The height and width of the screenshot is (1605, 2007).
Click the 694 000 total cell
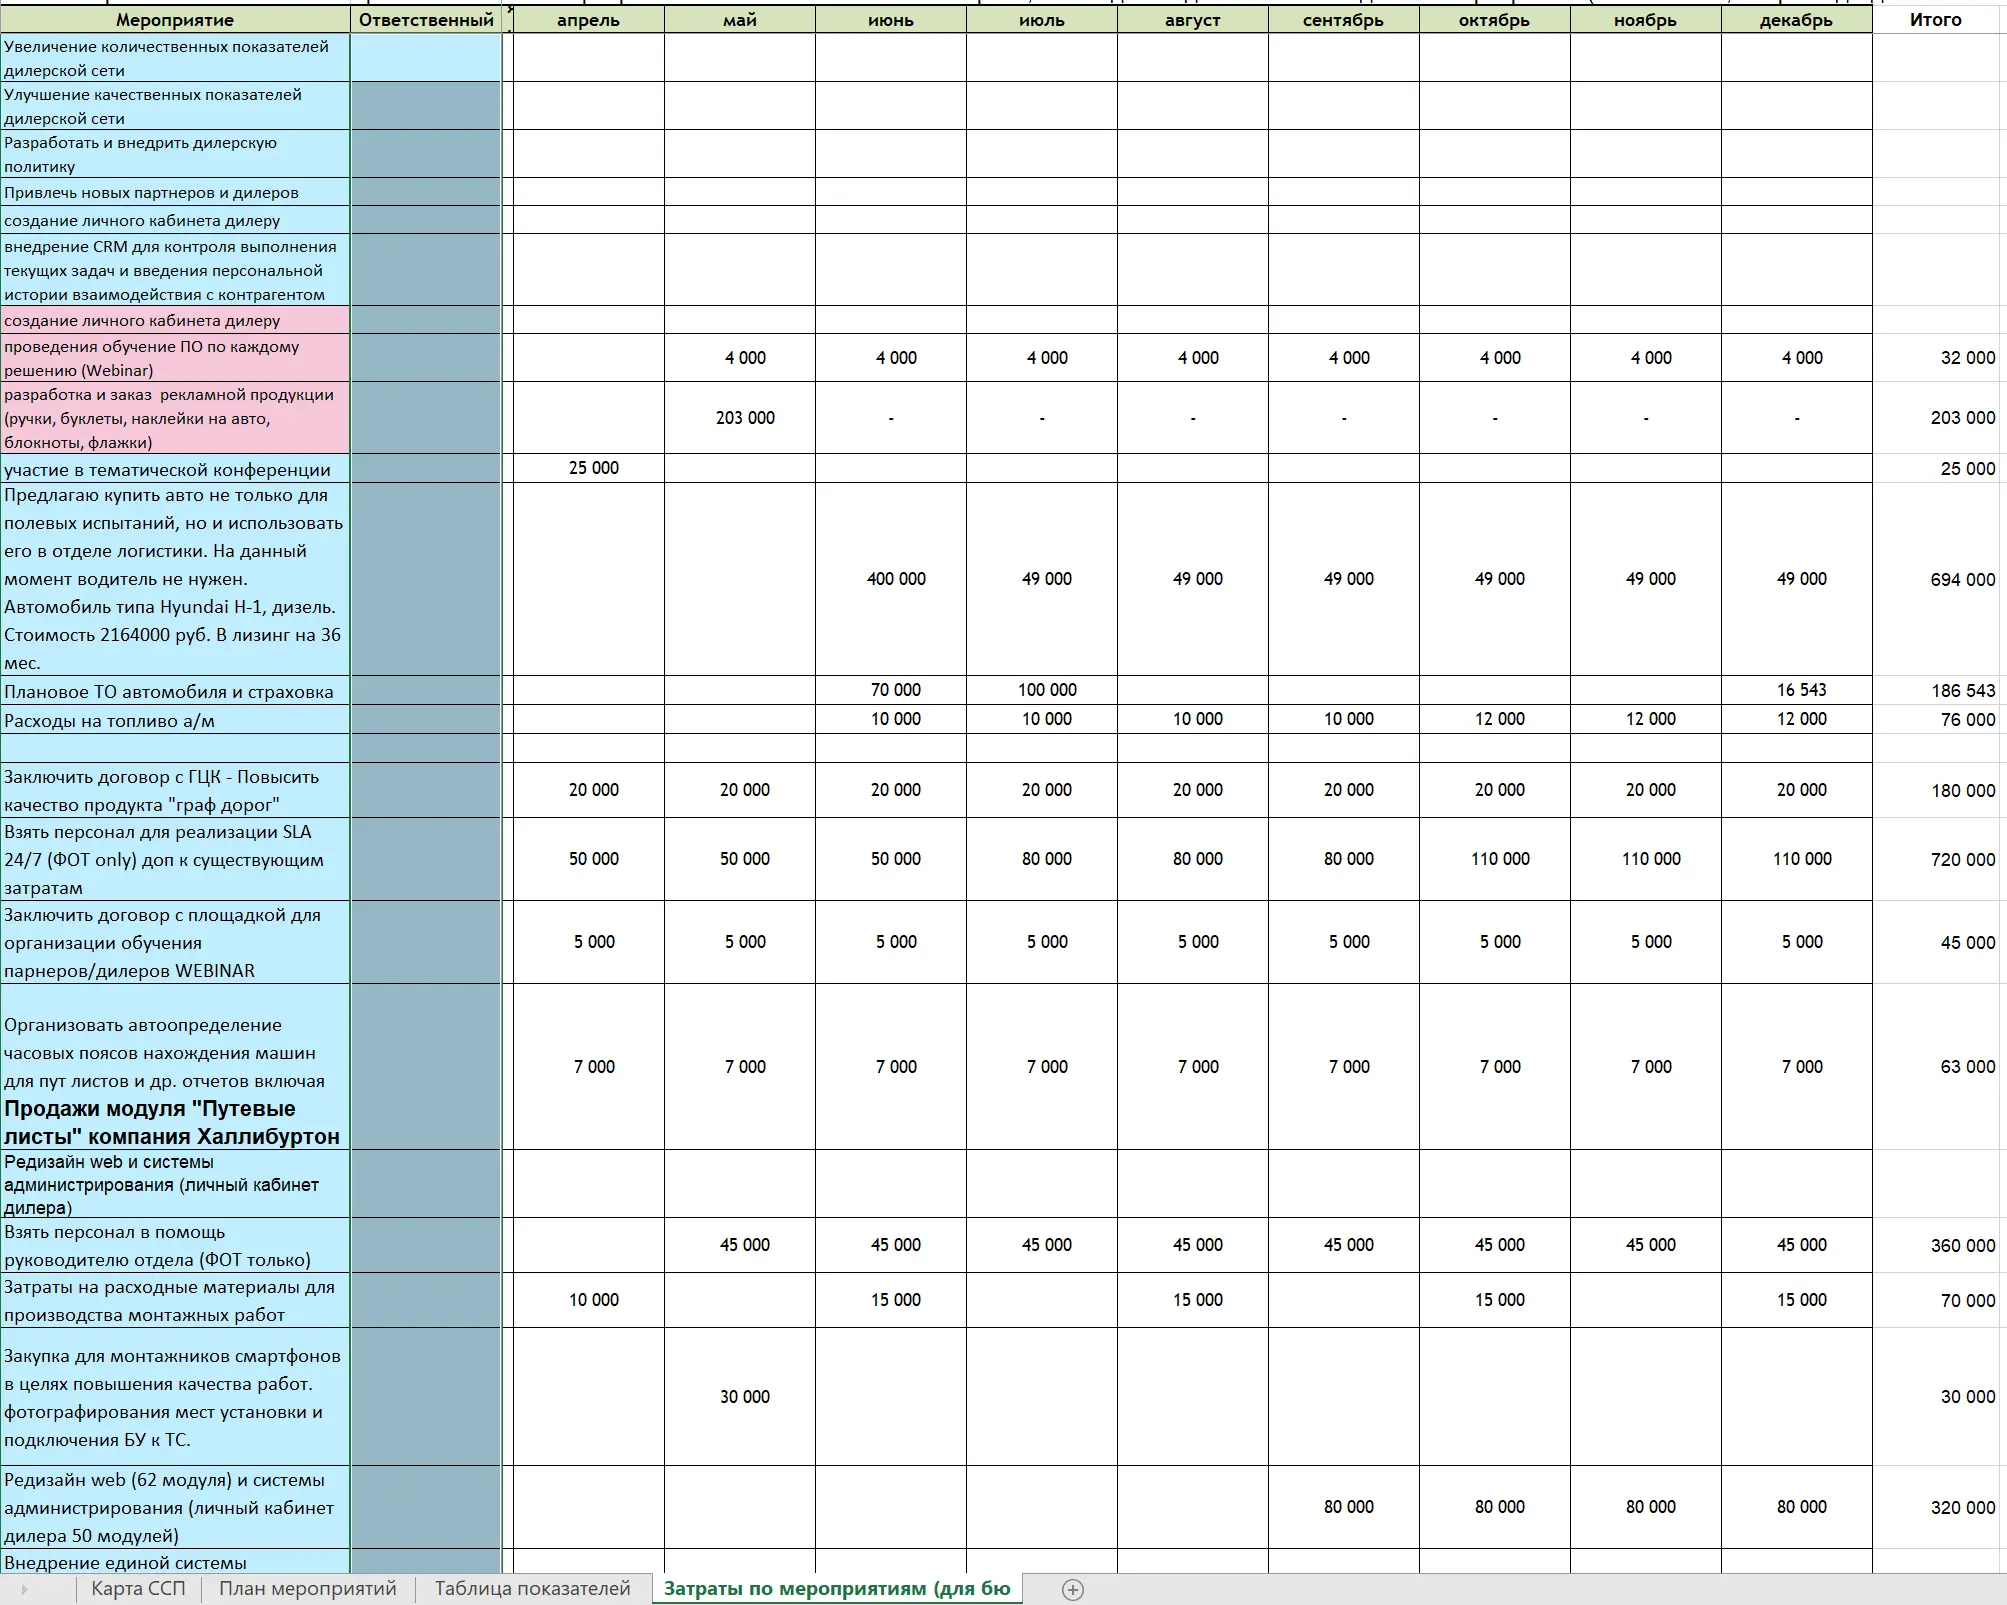coord(1962,579)
